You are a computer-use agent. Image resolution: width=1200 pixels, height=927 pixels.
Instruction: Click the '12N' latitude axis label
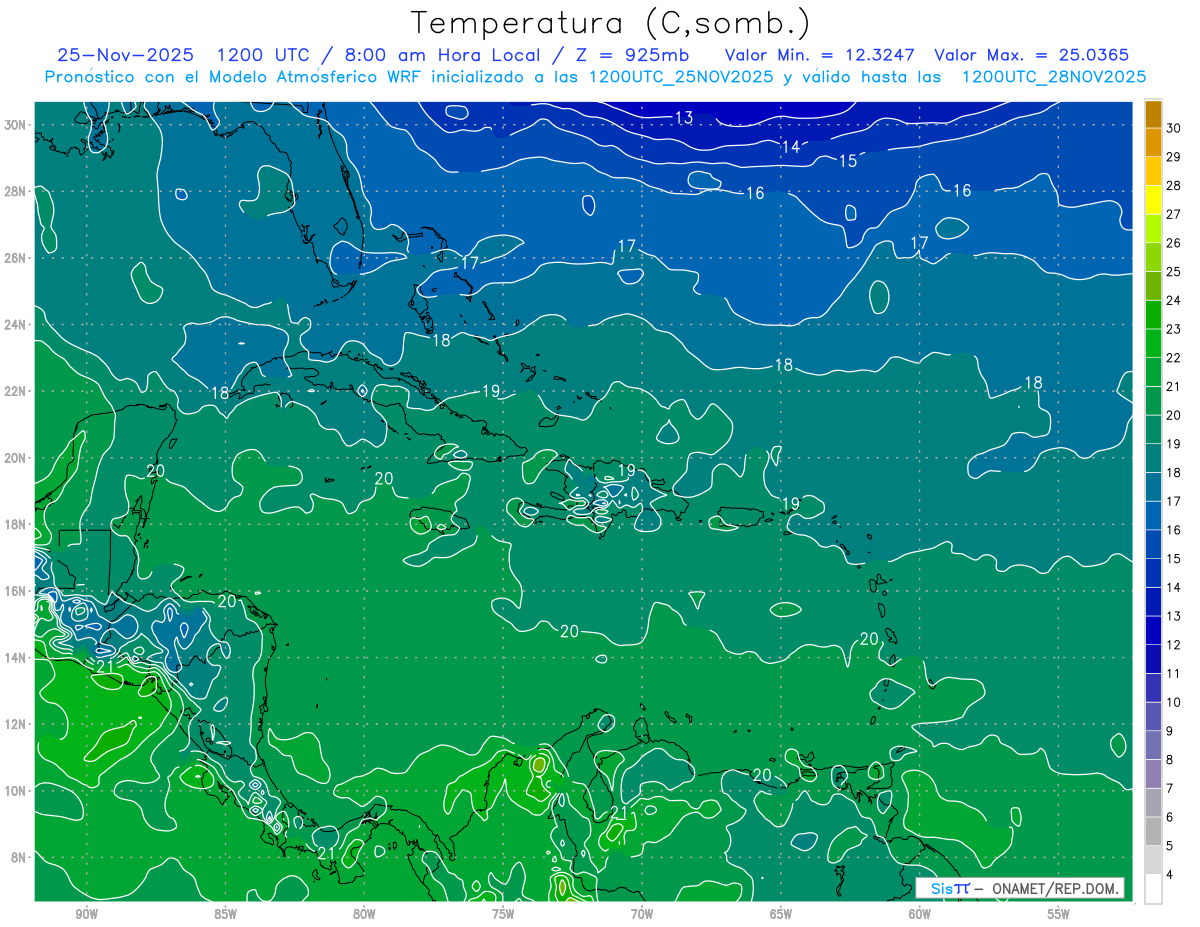[17, 724]
